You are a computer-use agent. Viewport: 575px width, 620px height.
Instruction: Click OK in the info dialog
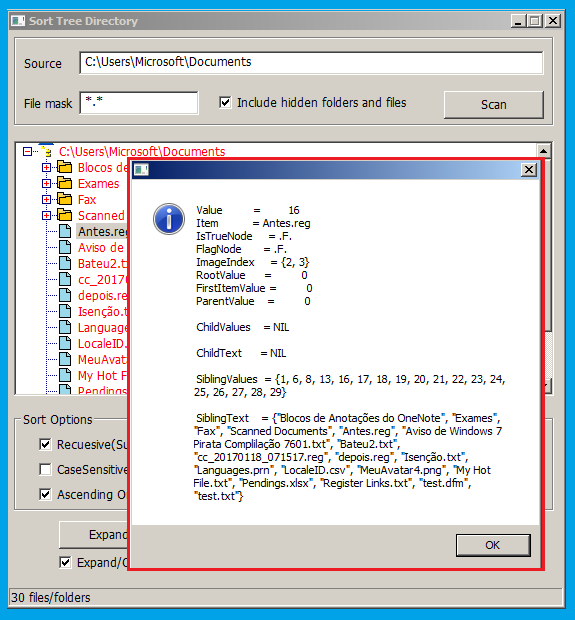click(x=493, y=545)
